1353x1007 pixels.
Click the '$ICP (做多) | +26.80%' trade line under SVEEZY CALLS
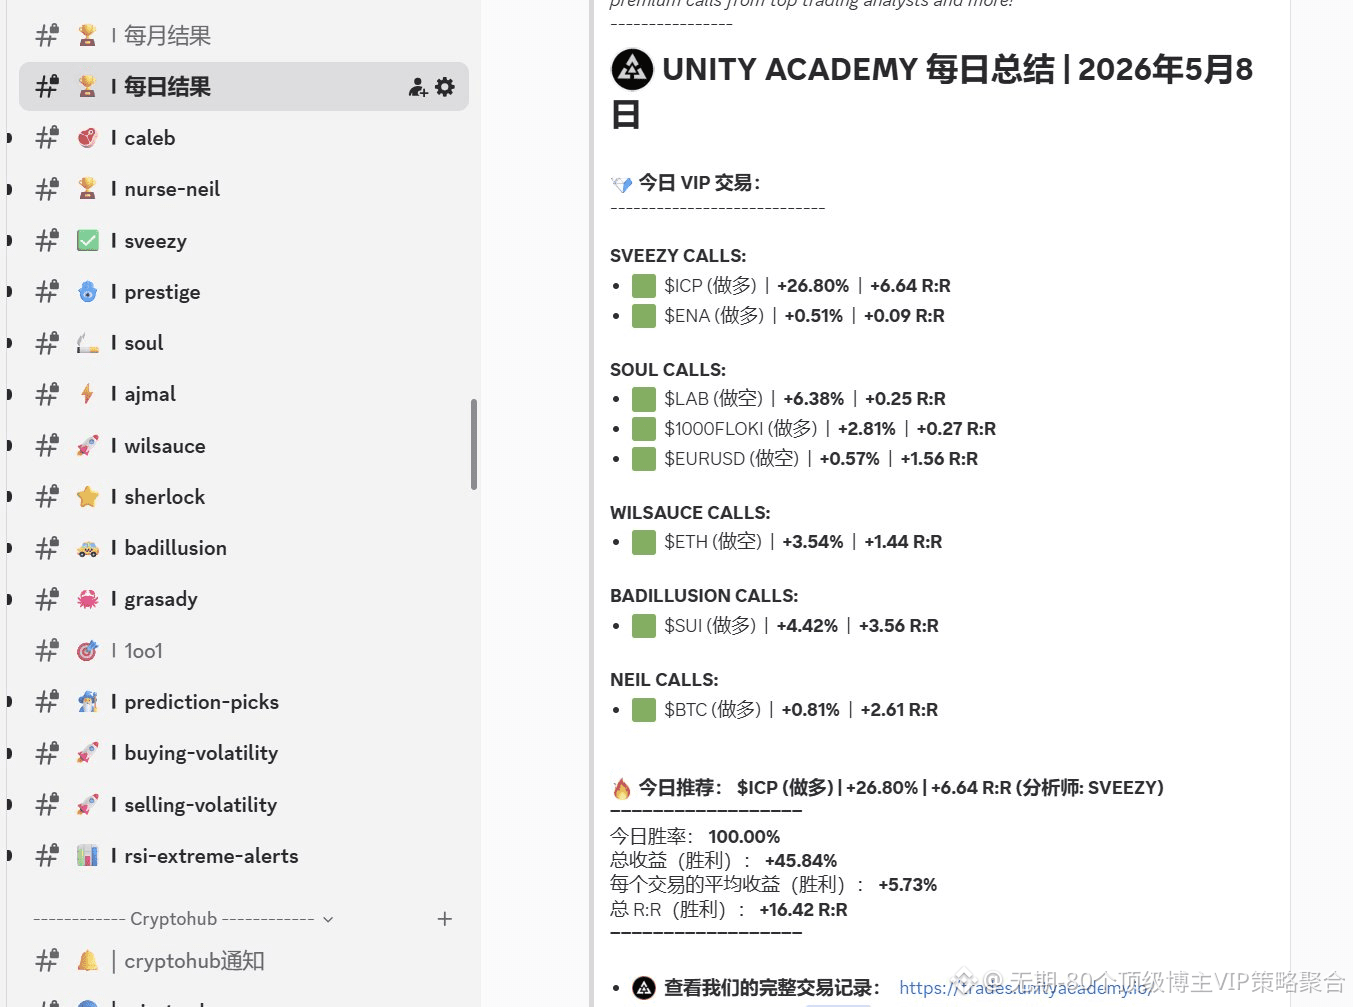point(791,286)
